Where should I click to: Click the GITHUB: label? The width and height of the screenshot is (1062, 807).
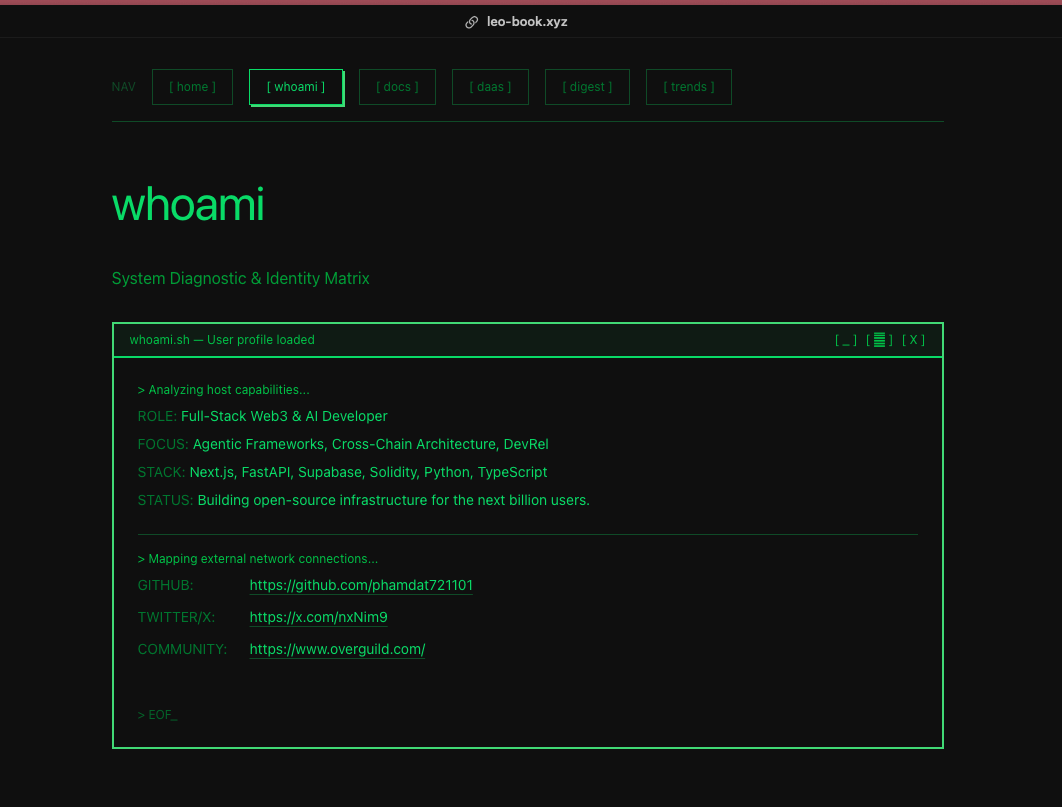click(165, 586)
